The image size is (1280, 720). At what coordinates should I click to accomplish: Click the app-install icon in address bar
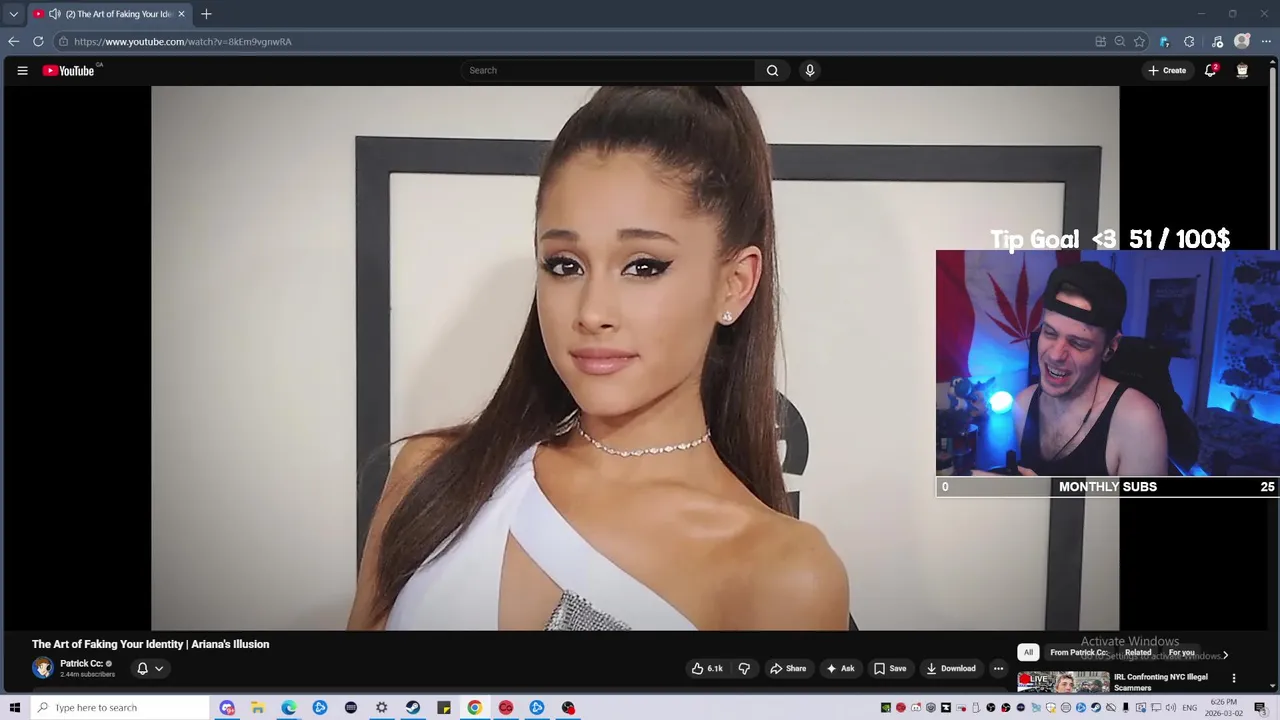(1100, 42)
